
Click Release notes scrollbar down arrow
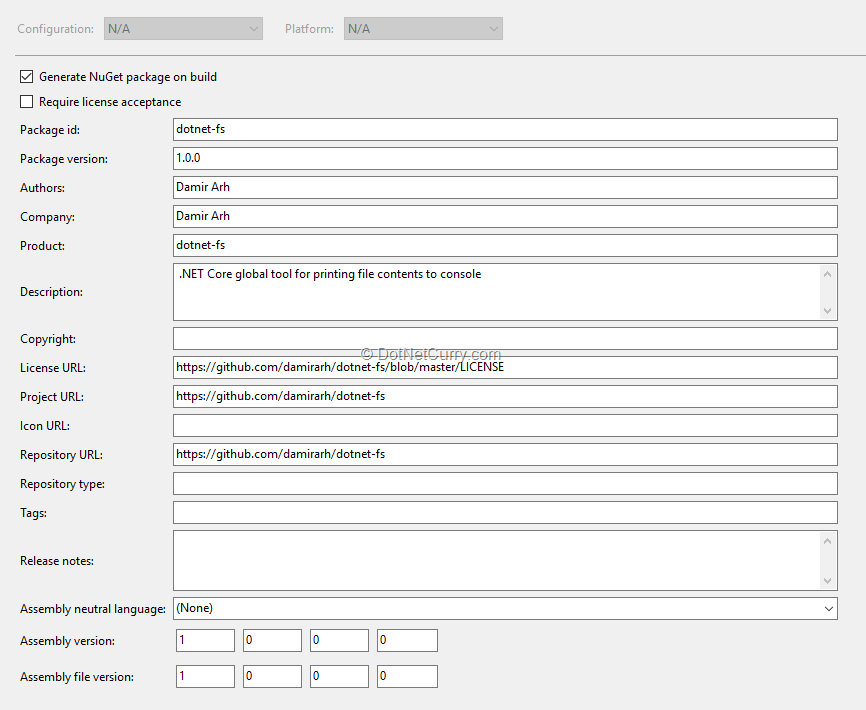coord(827,580)
